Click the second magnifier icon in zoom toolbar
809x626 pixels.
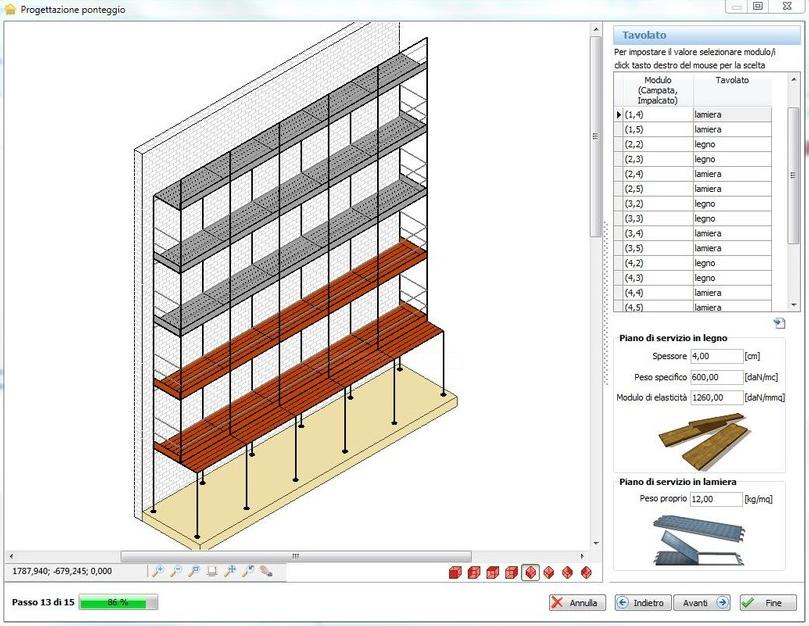175,571
